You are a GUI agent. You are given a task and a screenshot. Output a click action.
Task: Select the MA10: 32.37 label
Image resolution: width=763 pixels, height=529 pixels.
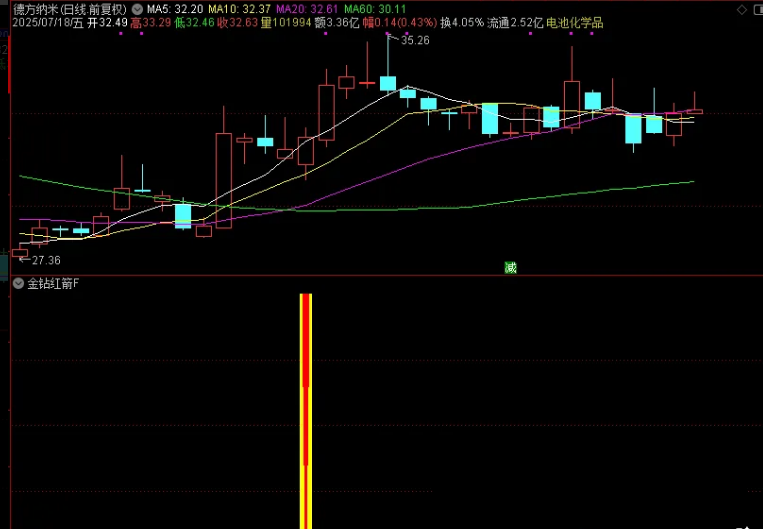tap(238, 8)
